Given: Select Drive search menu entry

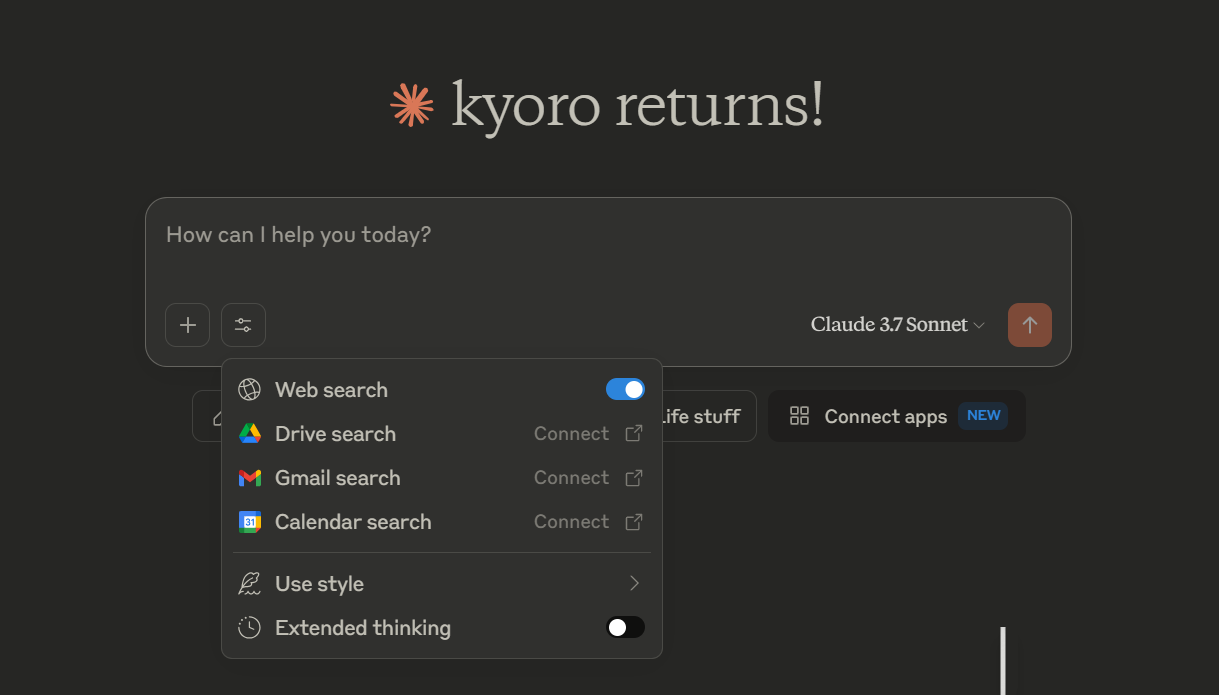Looking at the screenshot, I should point(441,434).
